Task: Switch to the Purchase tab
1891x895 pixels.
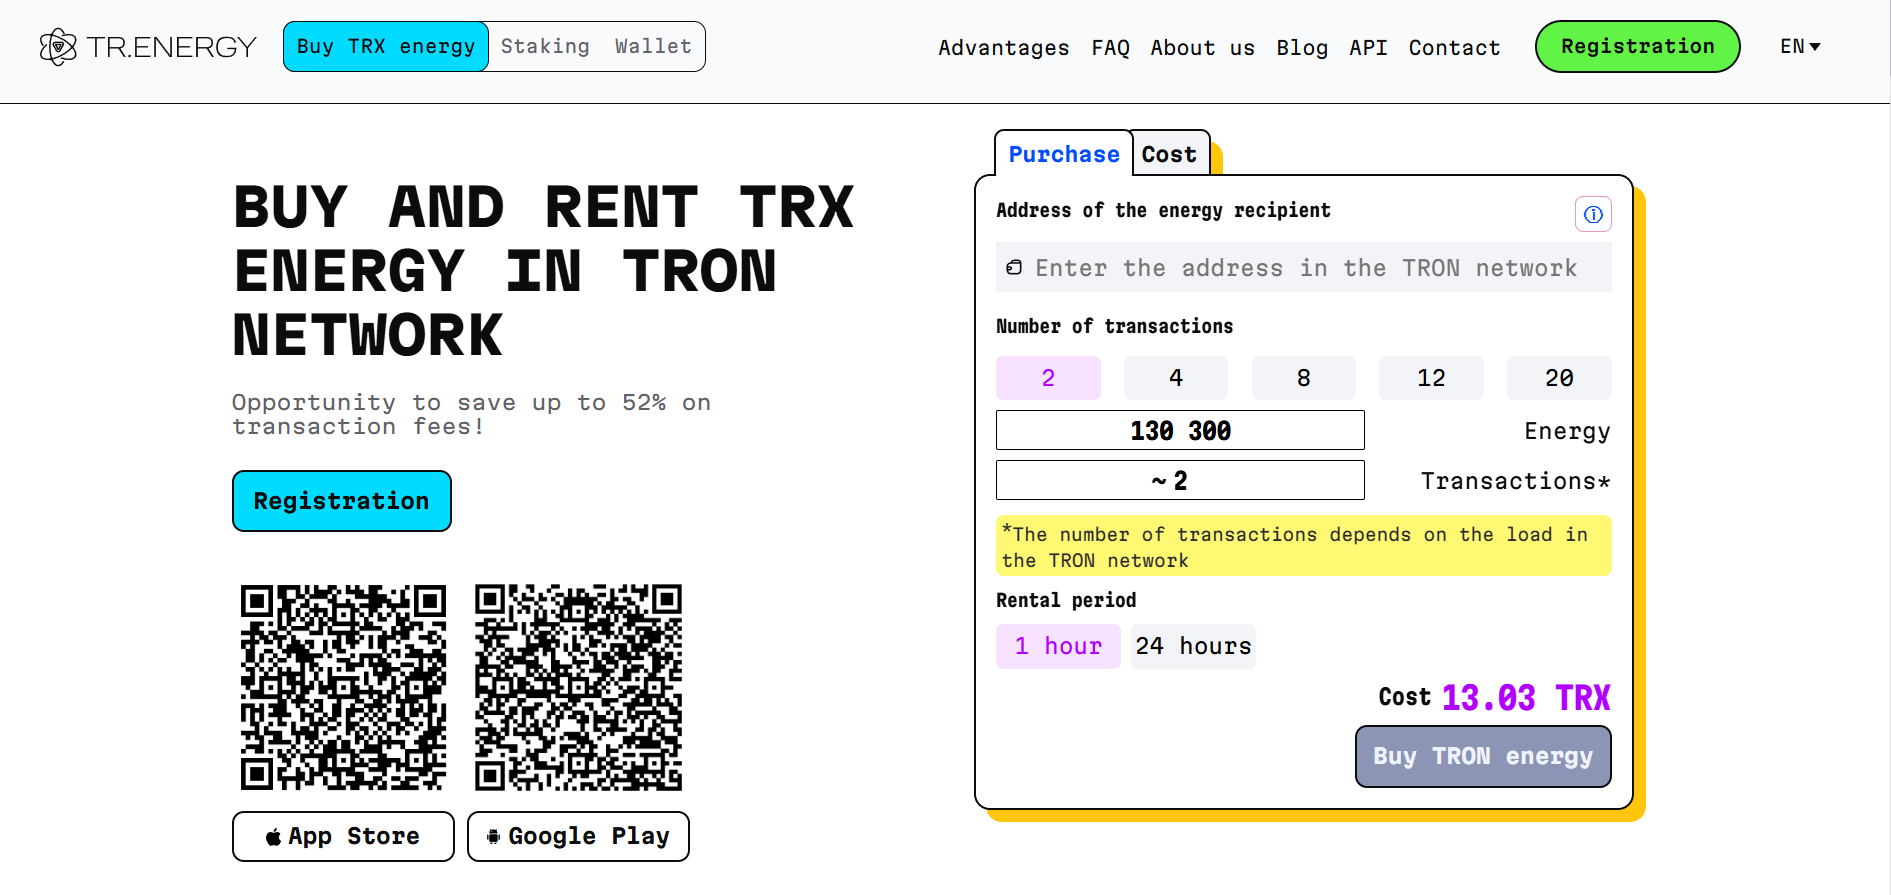Action: tap(1064, 154)
